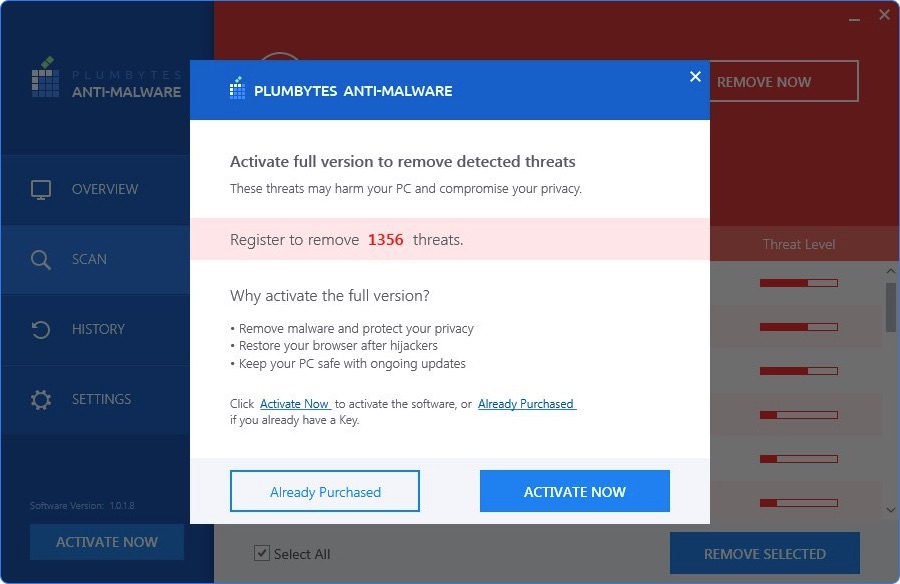Viewport: 900px width, 584px height.
Task: Click the first threat level bar
Action: [798, 283]
